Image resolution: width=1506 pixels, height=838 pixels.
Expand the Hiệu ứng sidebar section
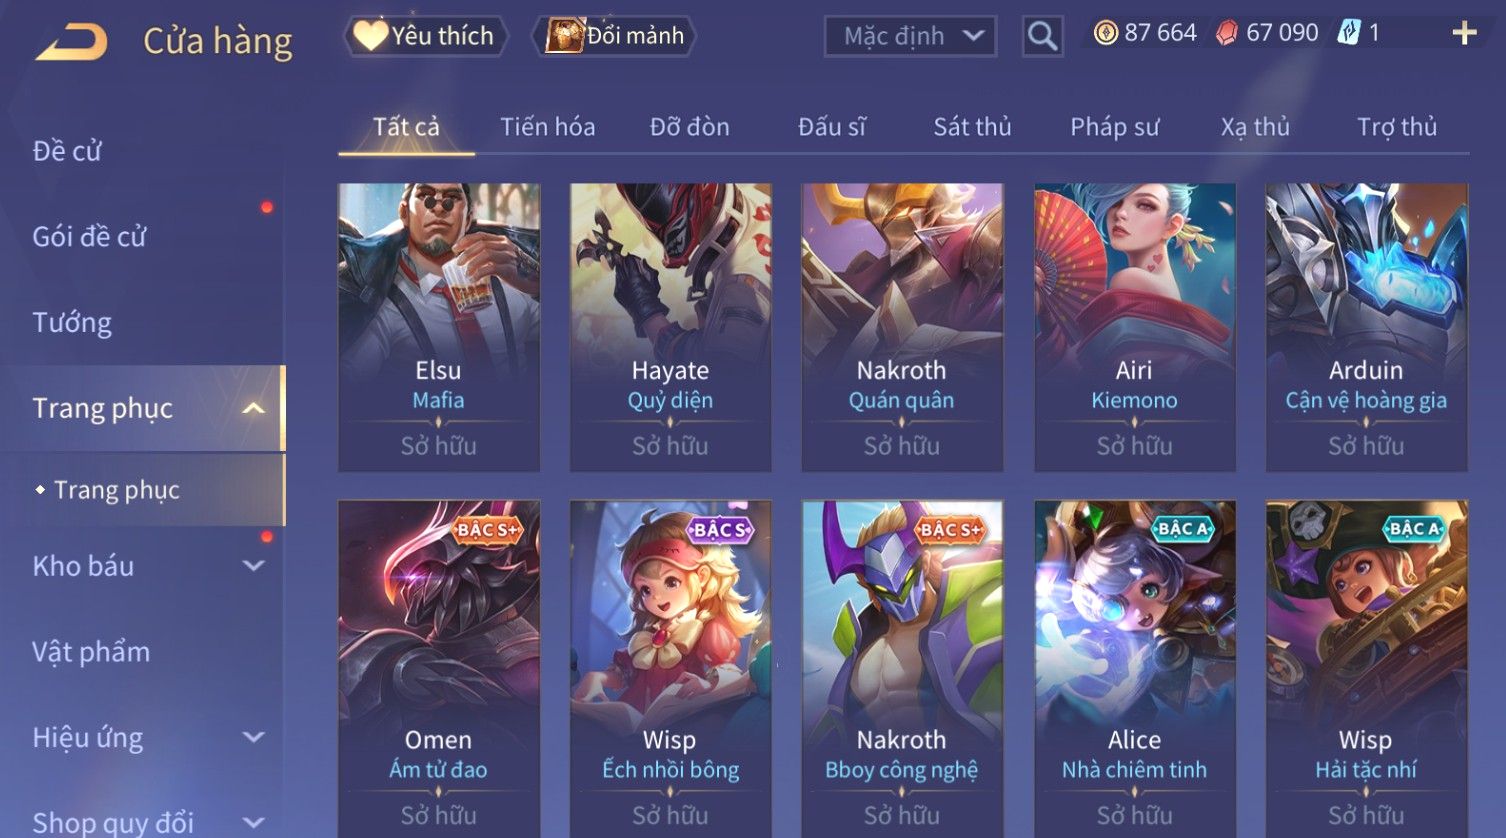(x=254, y=738)
